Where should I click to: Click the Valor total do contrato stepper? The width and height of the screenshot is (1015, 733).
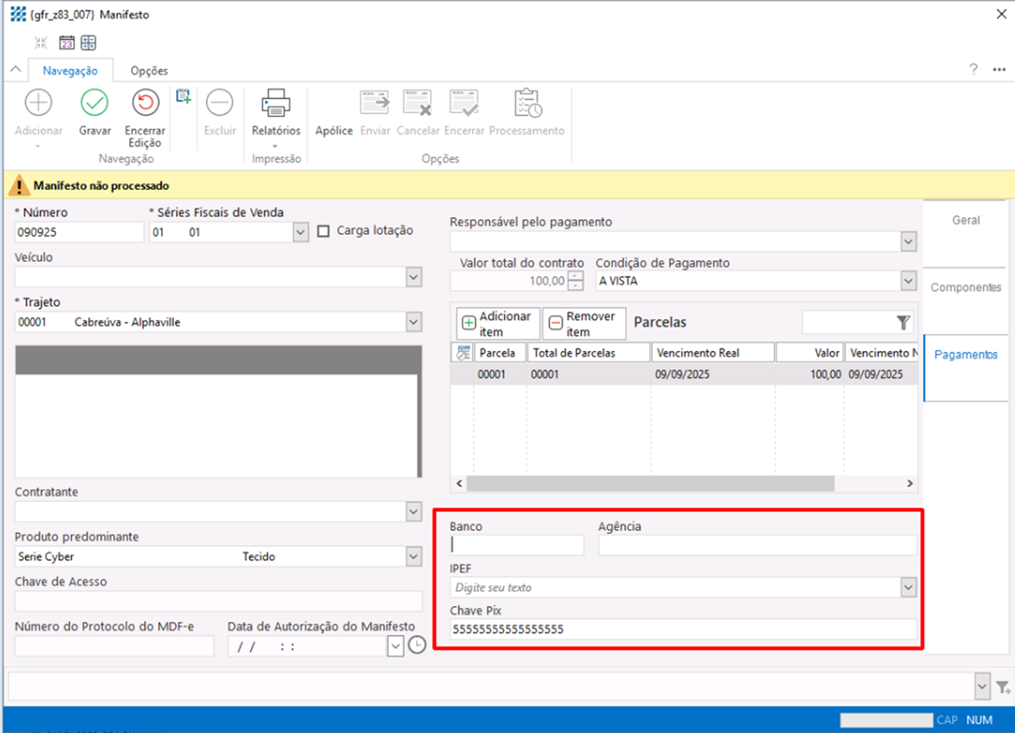575,281
